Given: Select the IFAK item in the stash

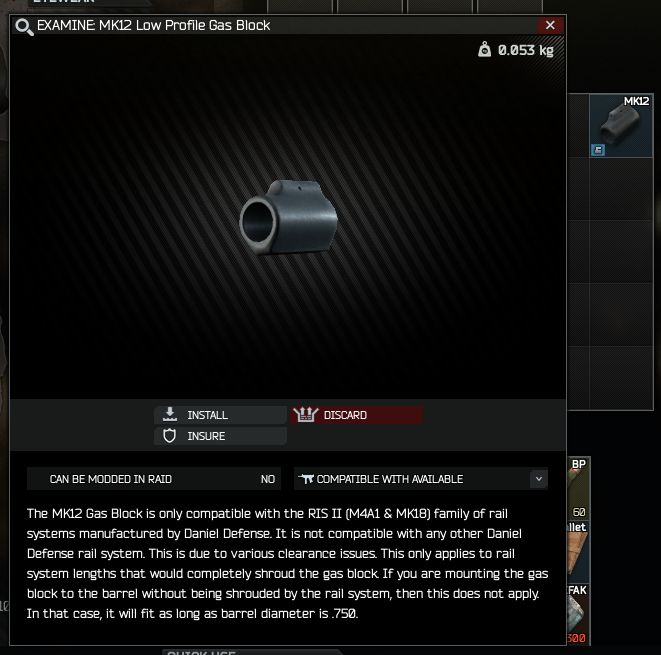Looking at the screenshot, I should pyautogui.click(x=578, y=614).
